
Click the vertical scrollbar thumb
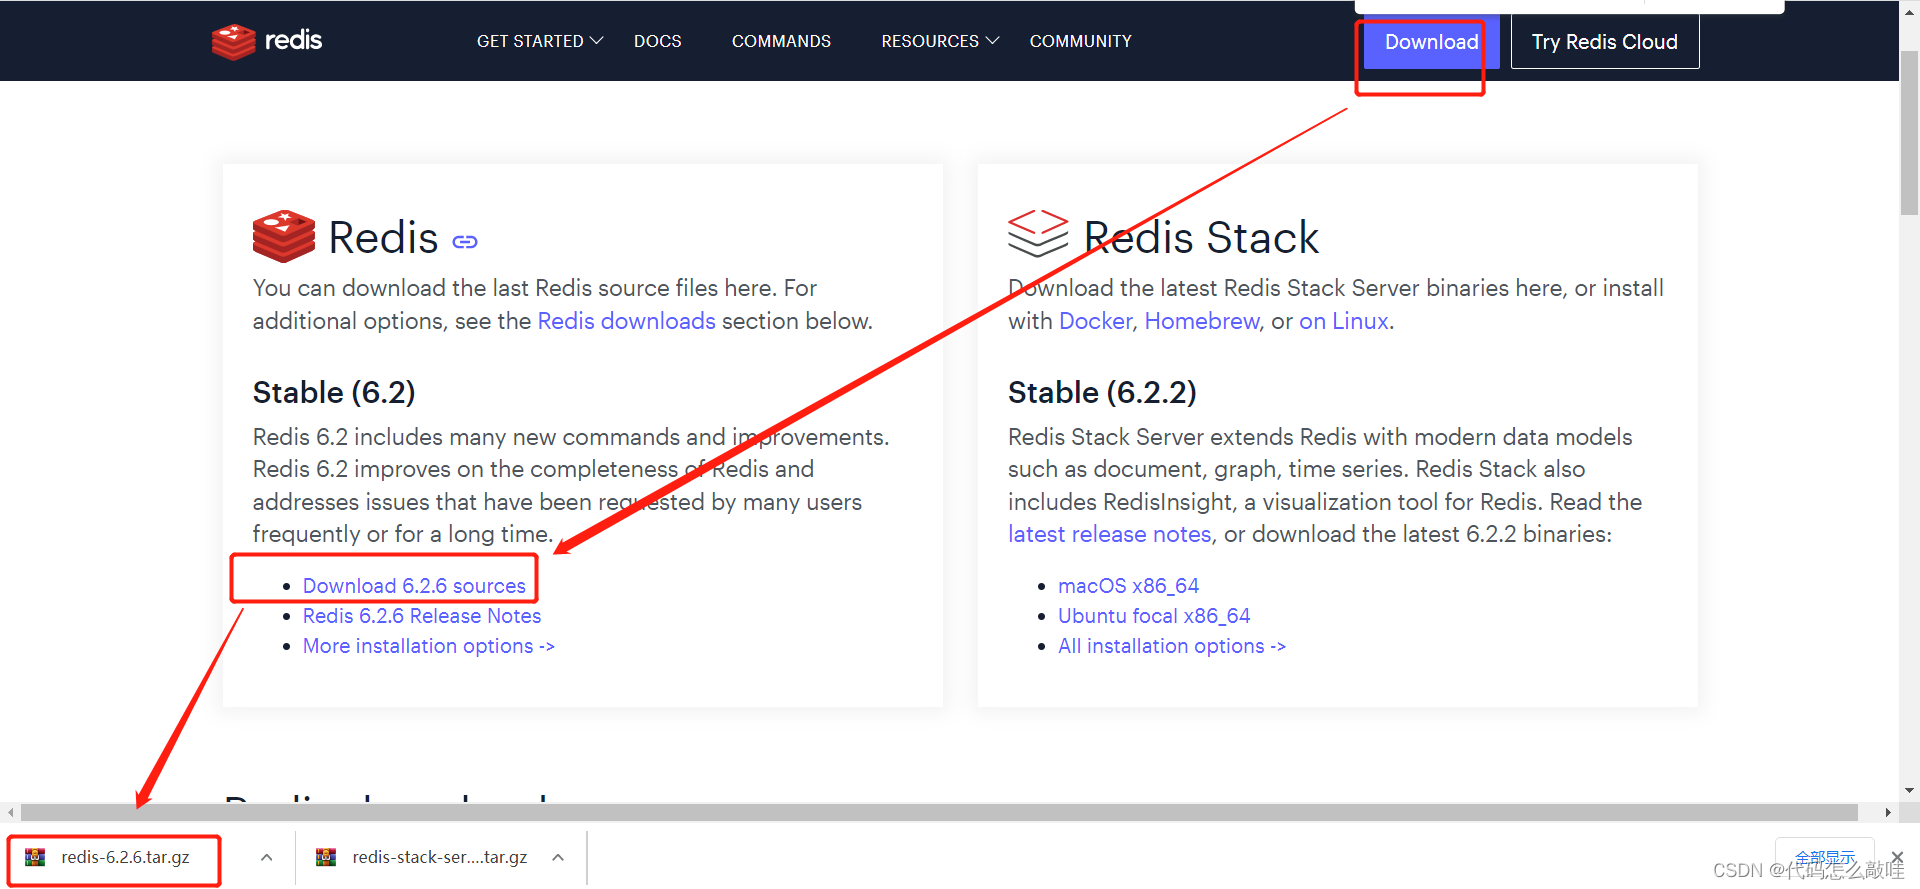(1909, 132)
